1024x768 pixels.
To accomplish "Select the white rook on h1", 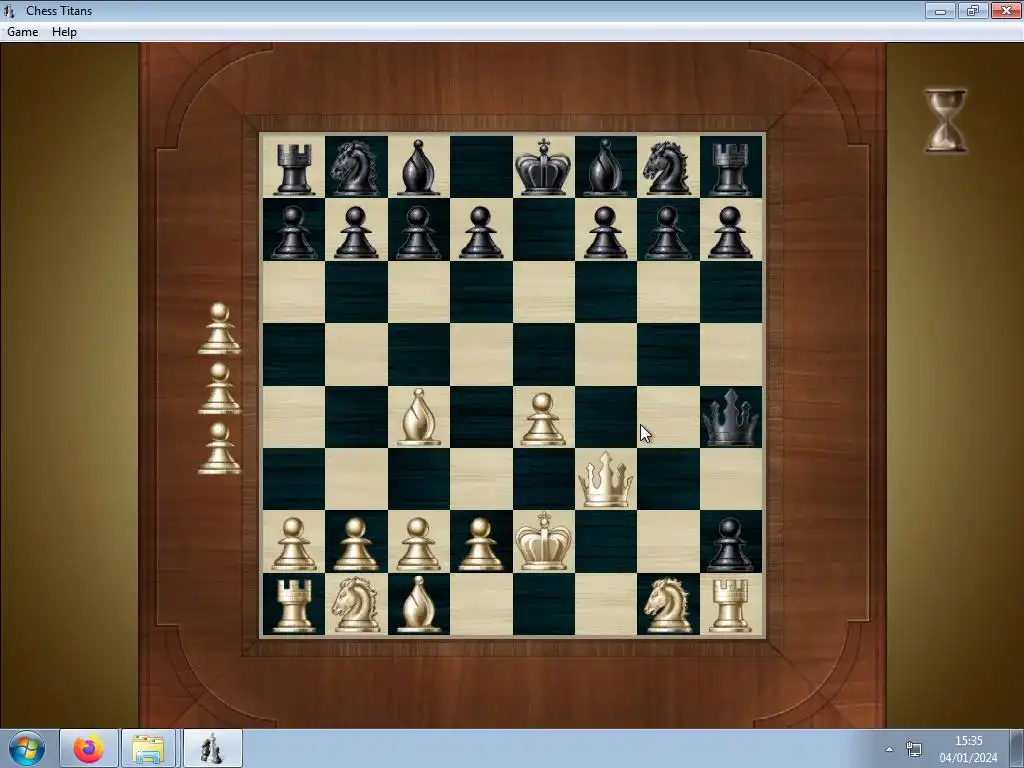I will point(730,606).
